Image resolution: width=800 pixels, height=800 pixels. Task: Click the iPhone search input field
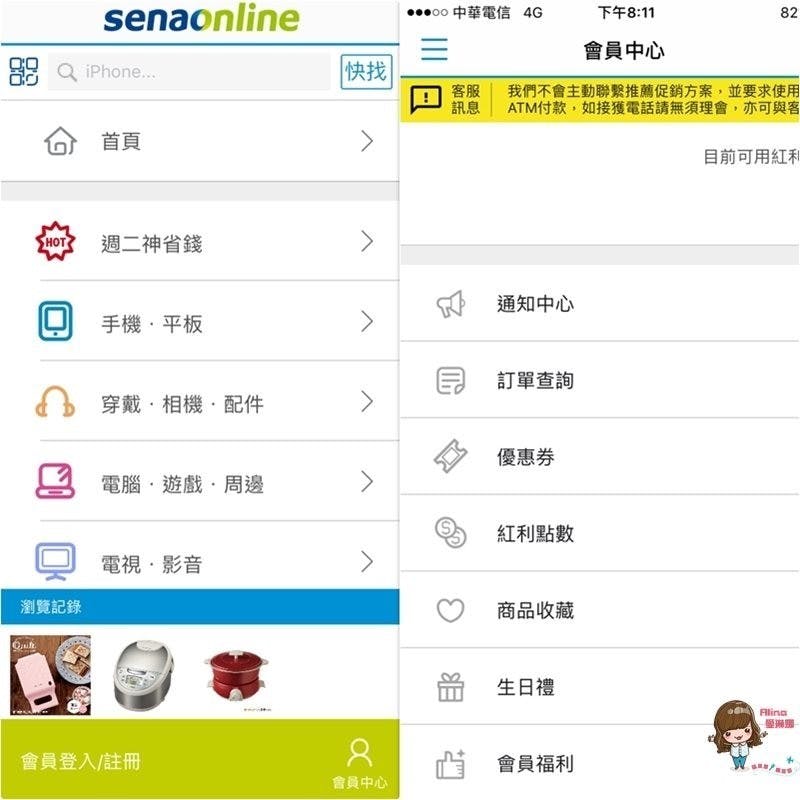[x=189, y=72]
